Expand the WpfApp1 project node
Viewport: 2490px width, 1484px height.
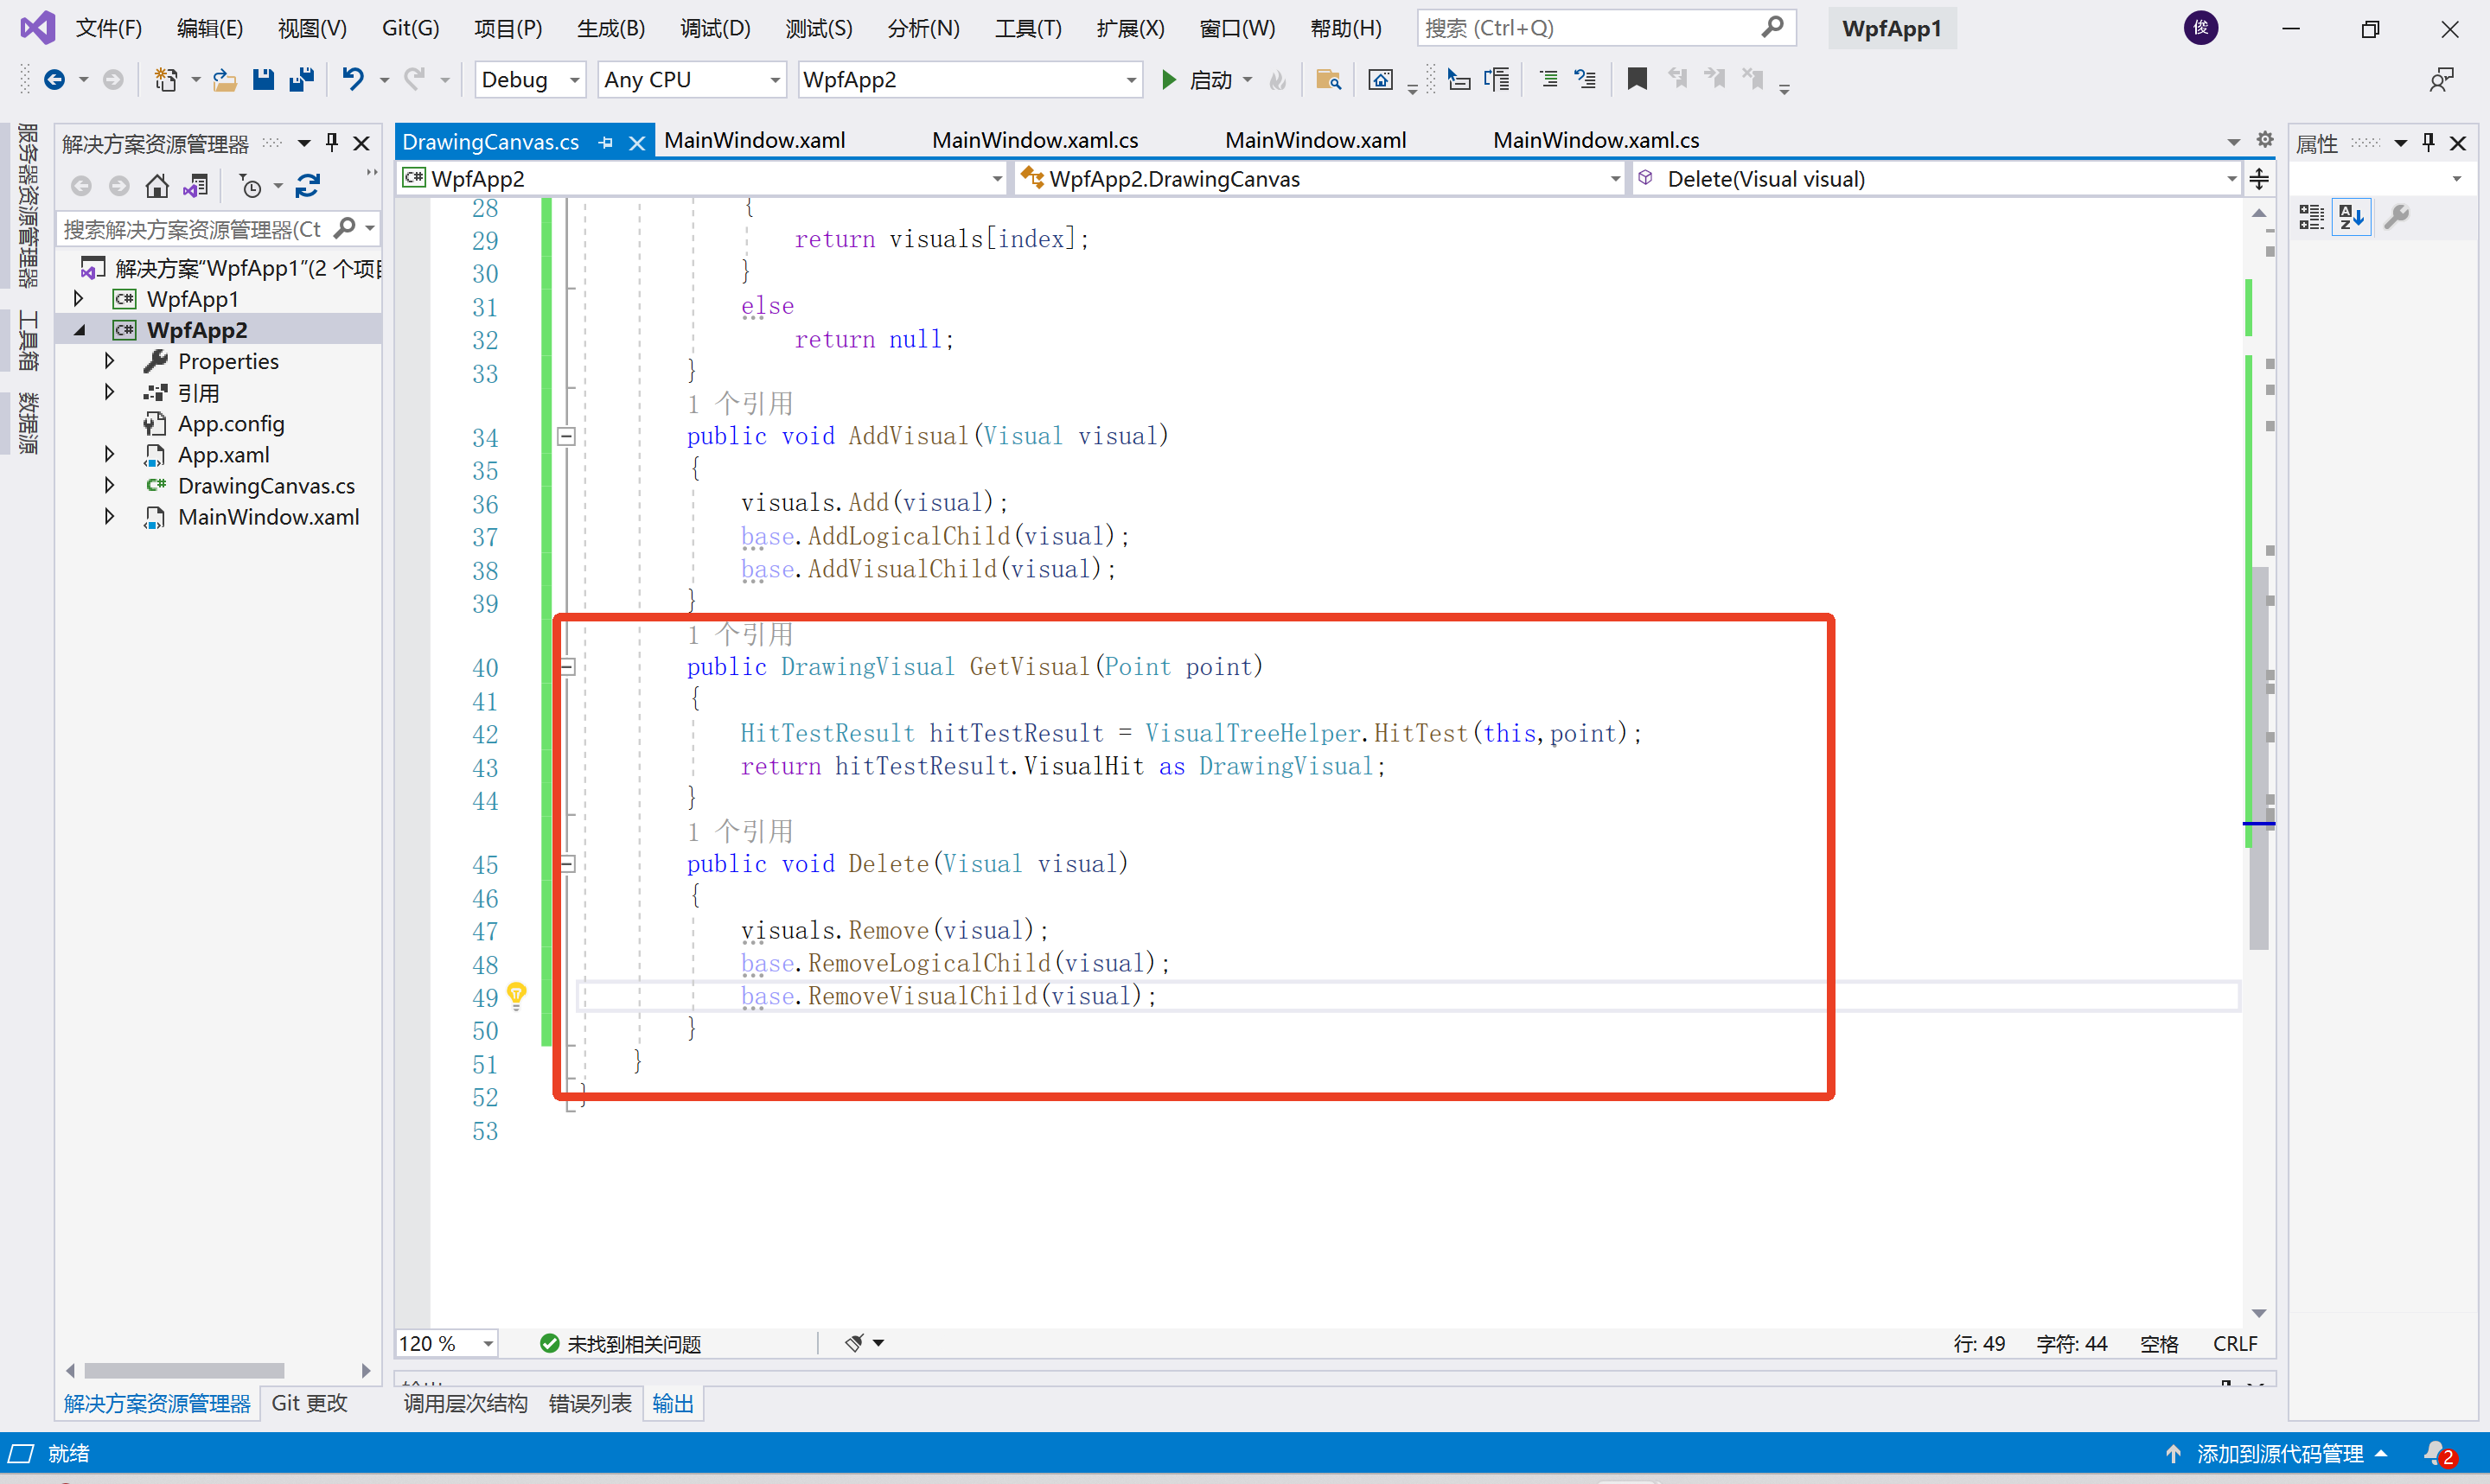79,299
